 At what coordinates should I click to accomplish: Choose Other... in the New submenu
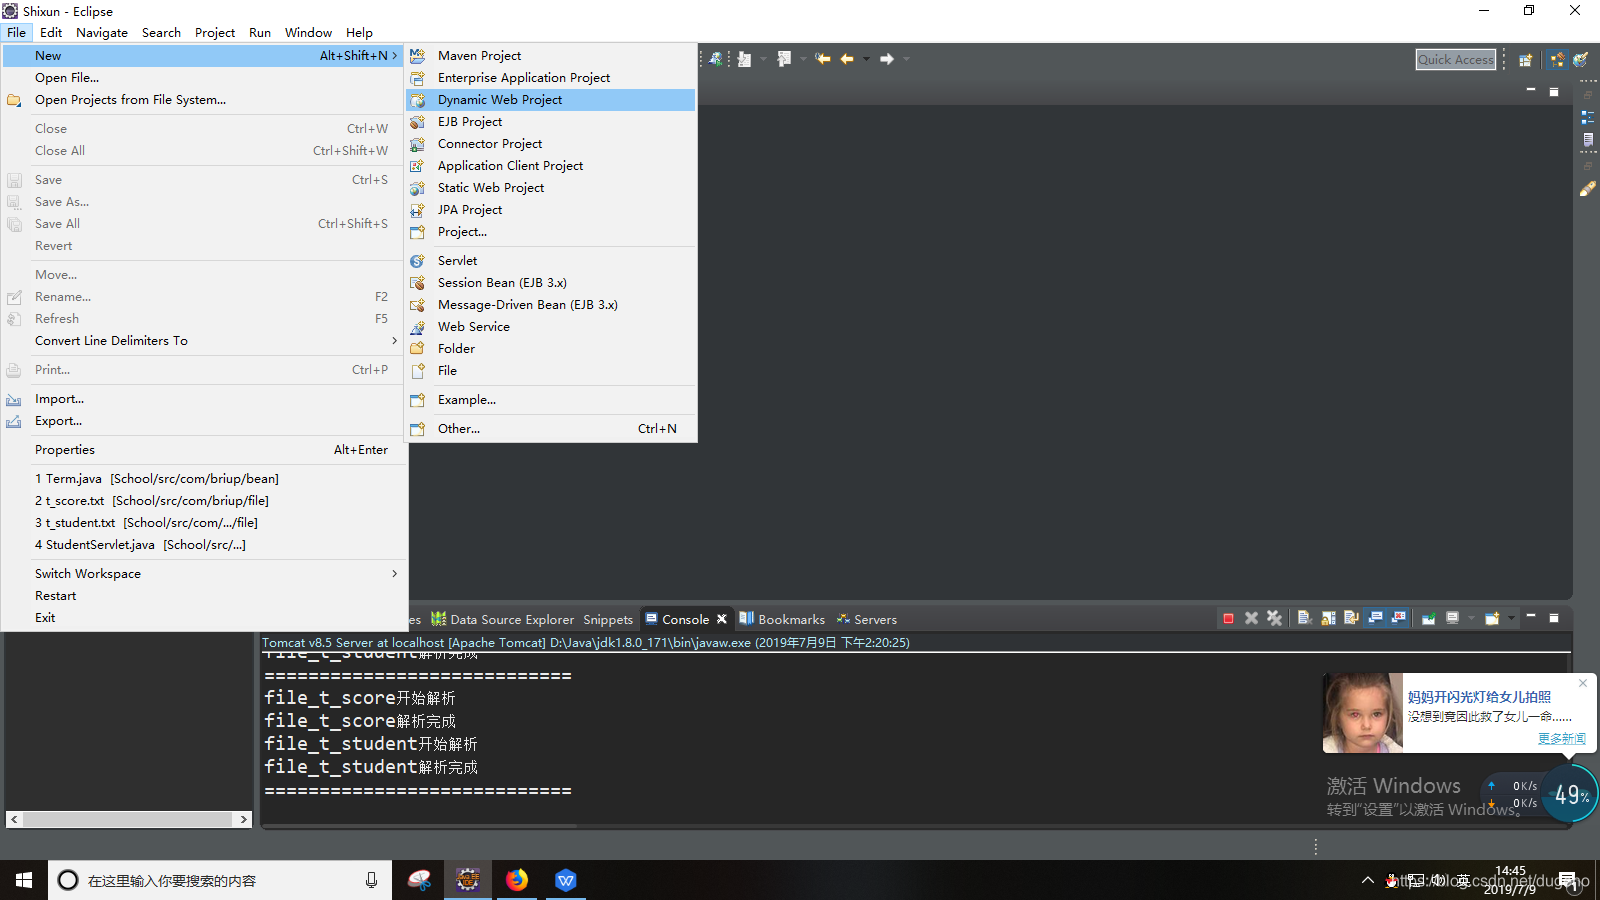pyautogui.click(x=550, y=429)
